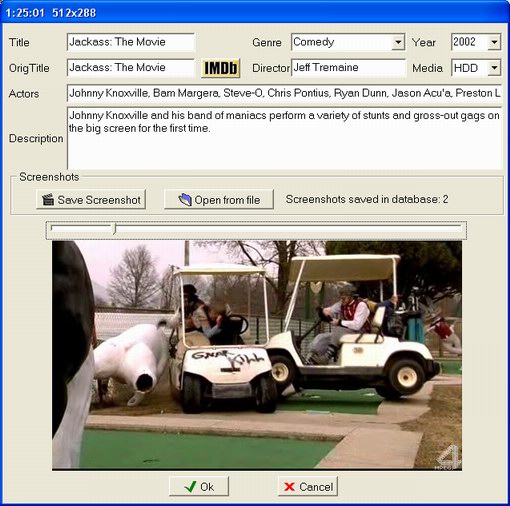Click the Actors input field
This screenshot has width=510, height=506.
click(x=284, y=93)
